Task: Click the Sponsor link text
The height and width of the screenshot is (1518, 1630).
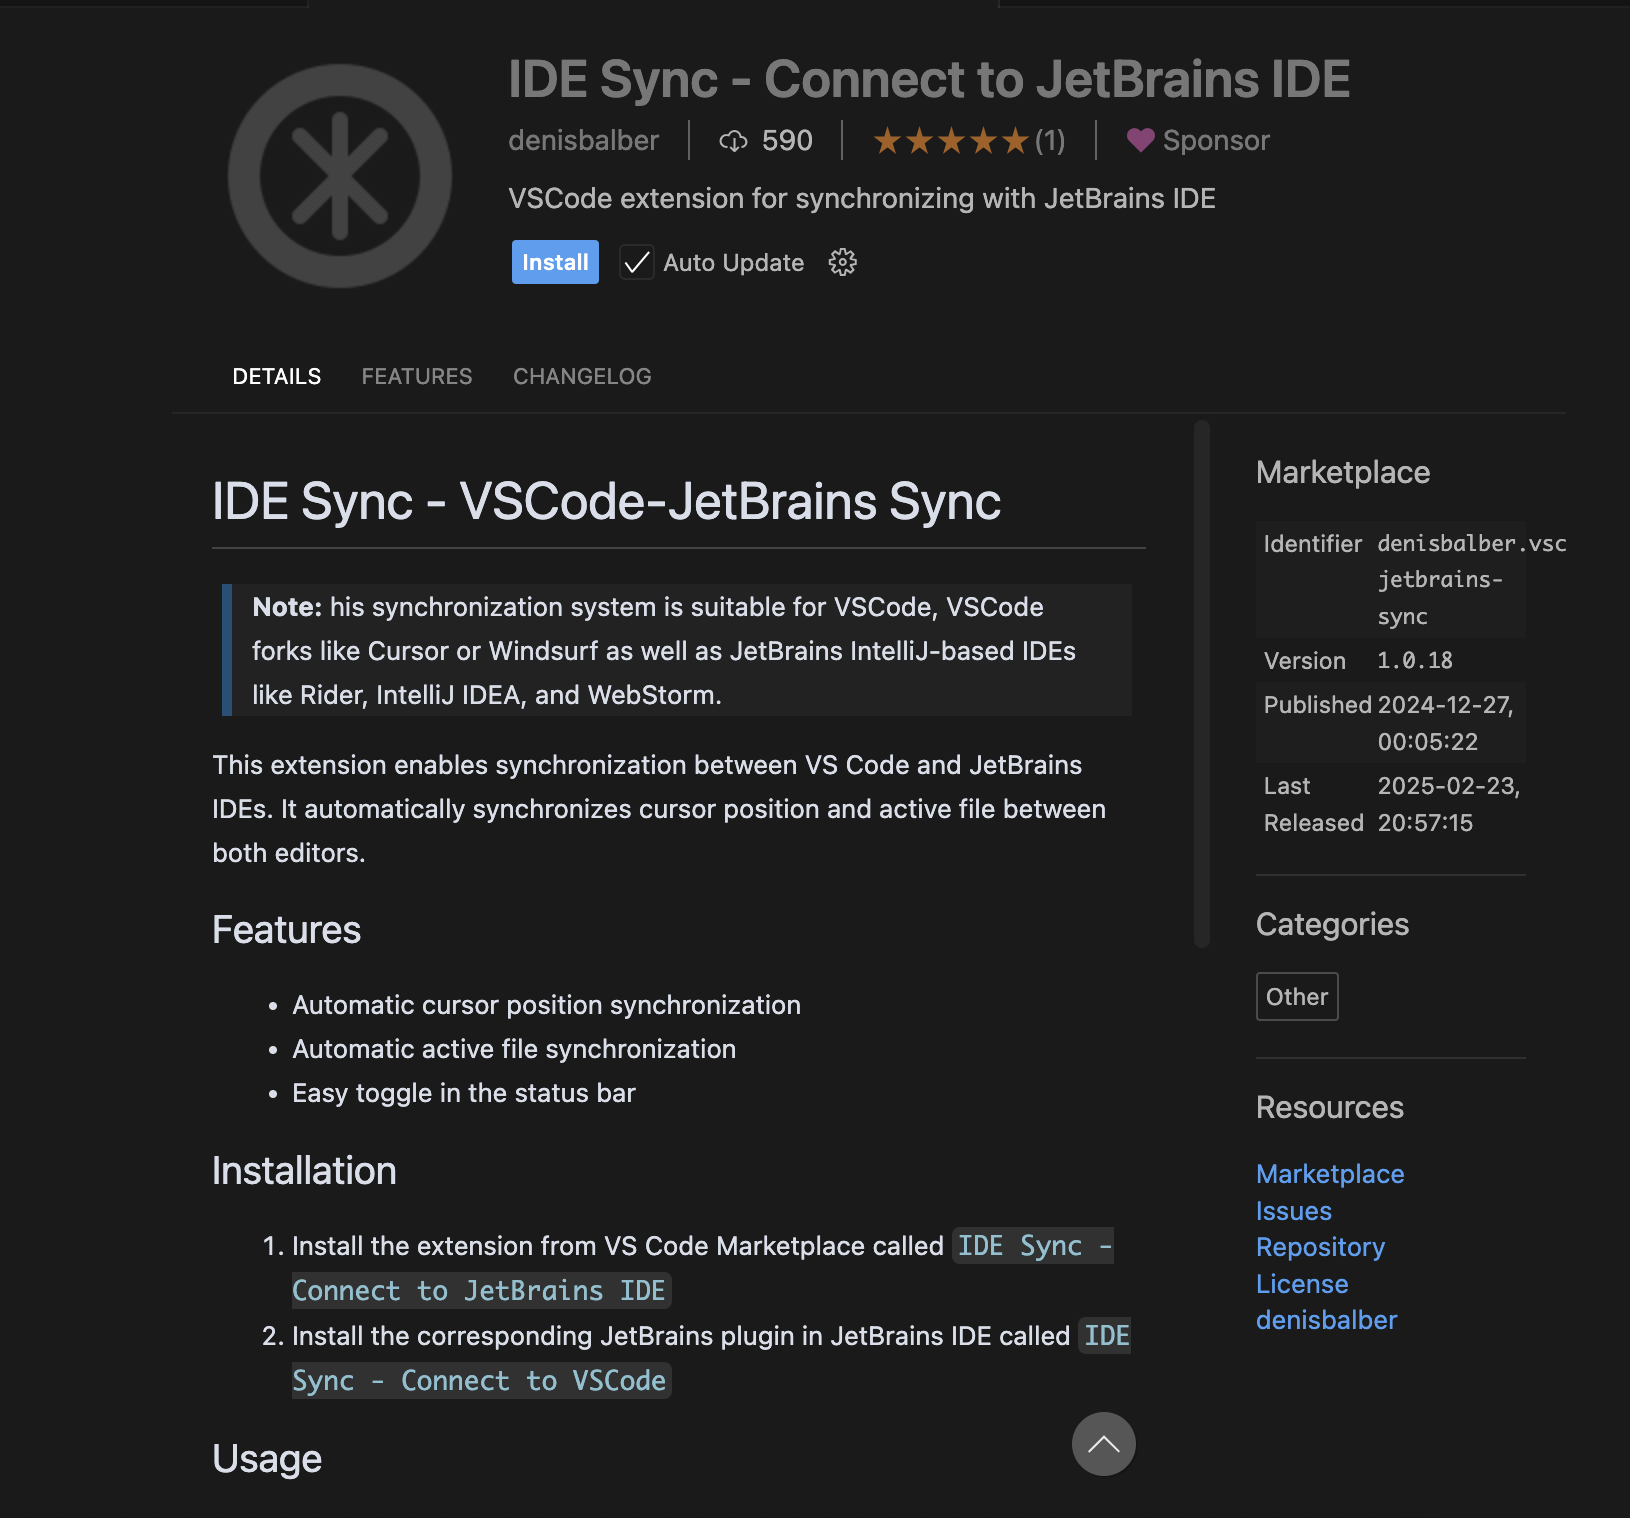Action: (1216, 141)
